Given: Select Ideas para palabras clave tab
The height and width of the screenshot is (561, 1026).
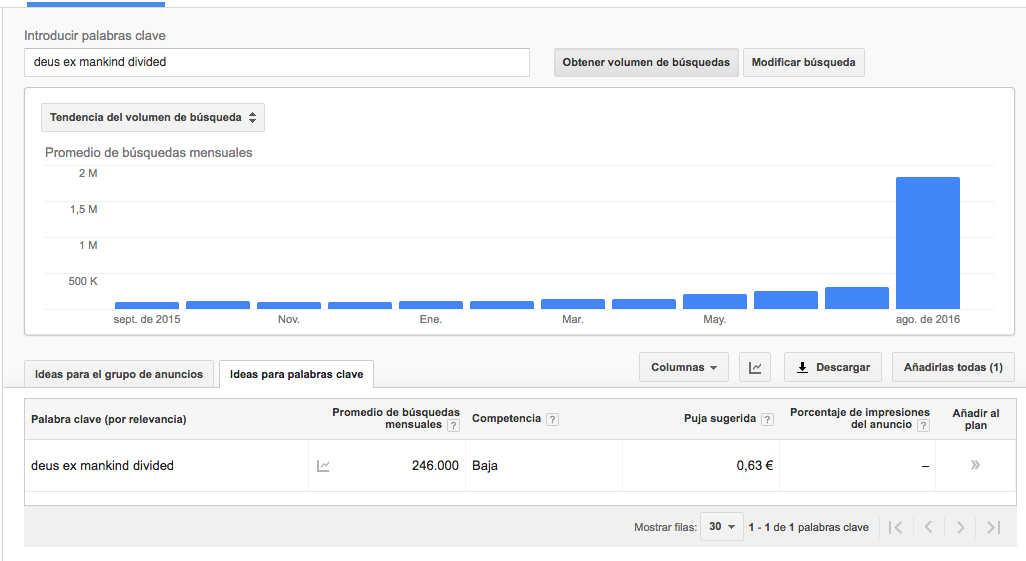Looking at the screenshot, I should [296, 374].
